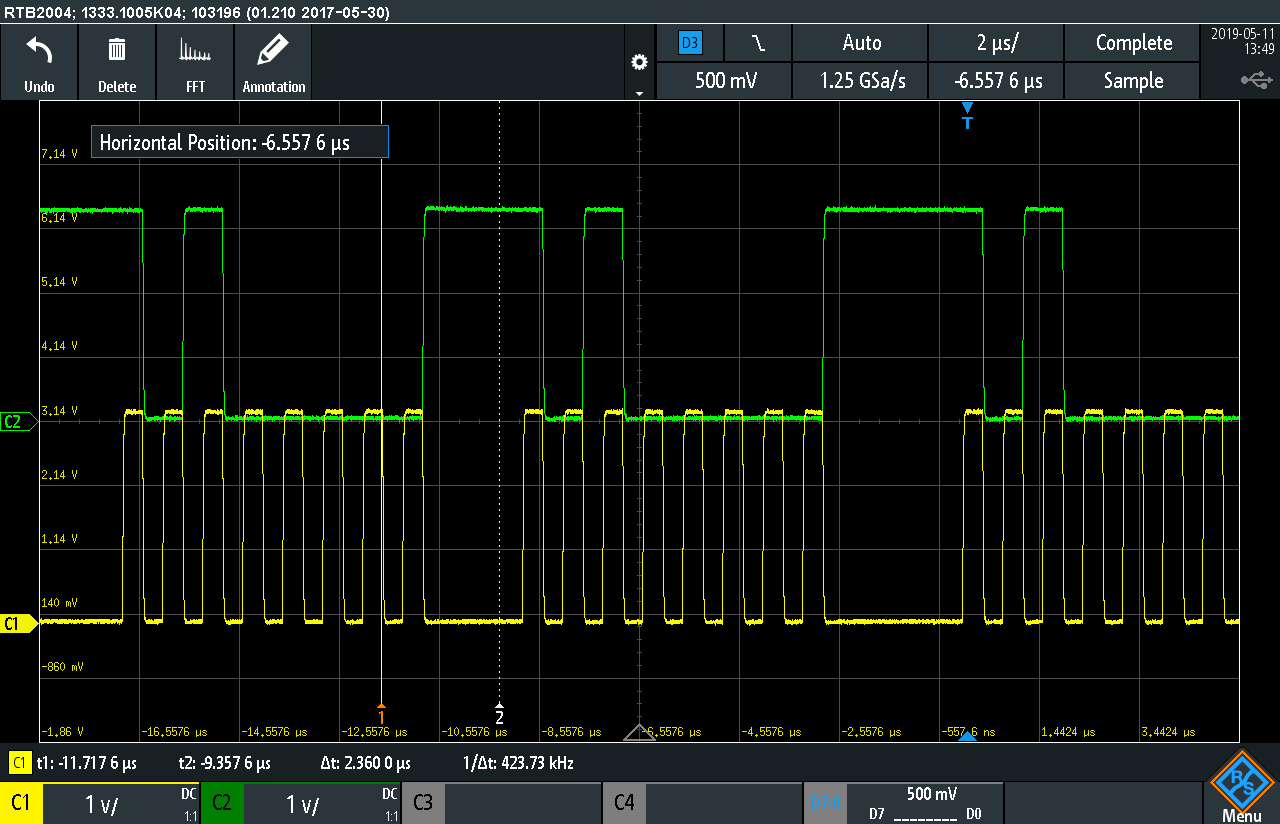Select the D3 trigger source box

click(x=690, y=43)
